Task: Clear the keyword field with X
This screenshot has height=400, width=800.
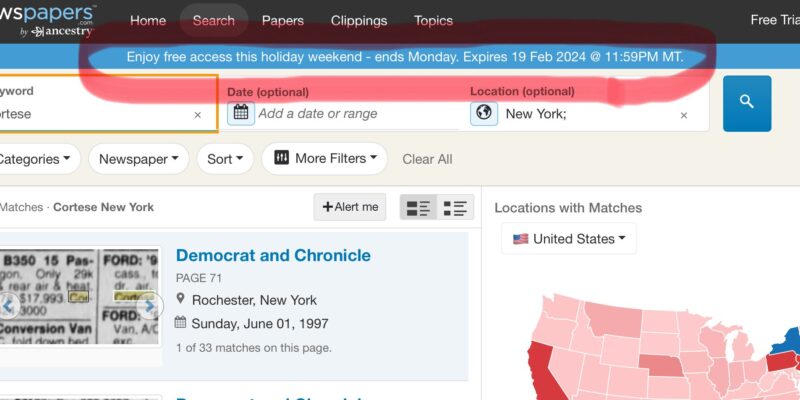Action: tap(197, 115)
